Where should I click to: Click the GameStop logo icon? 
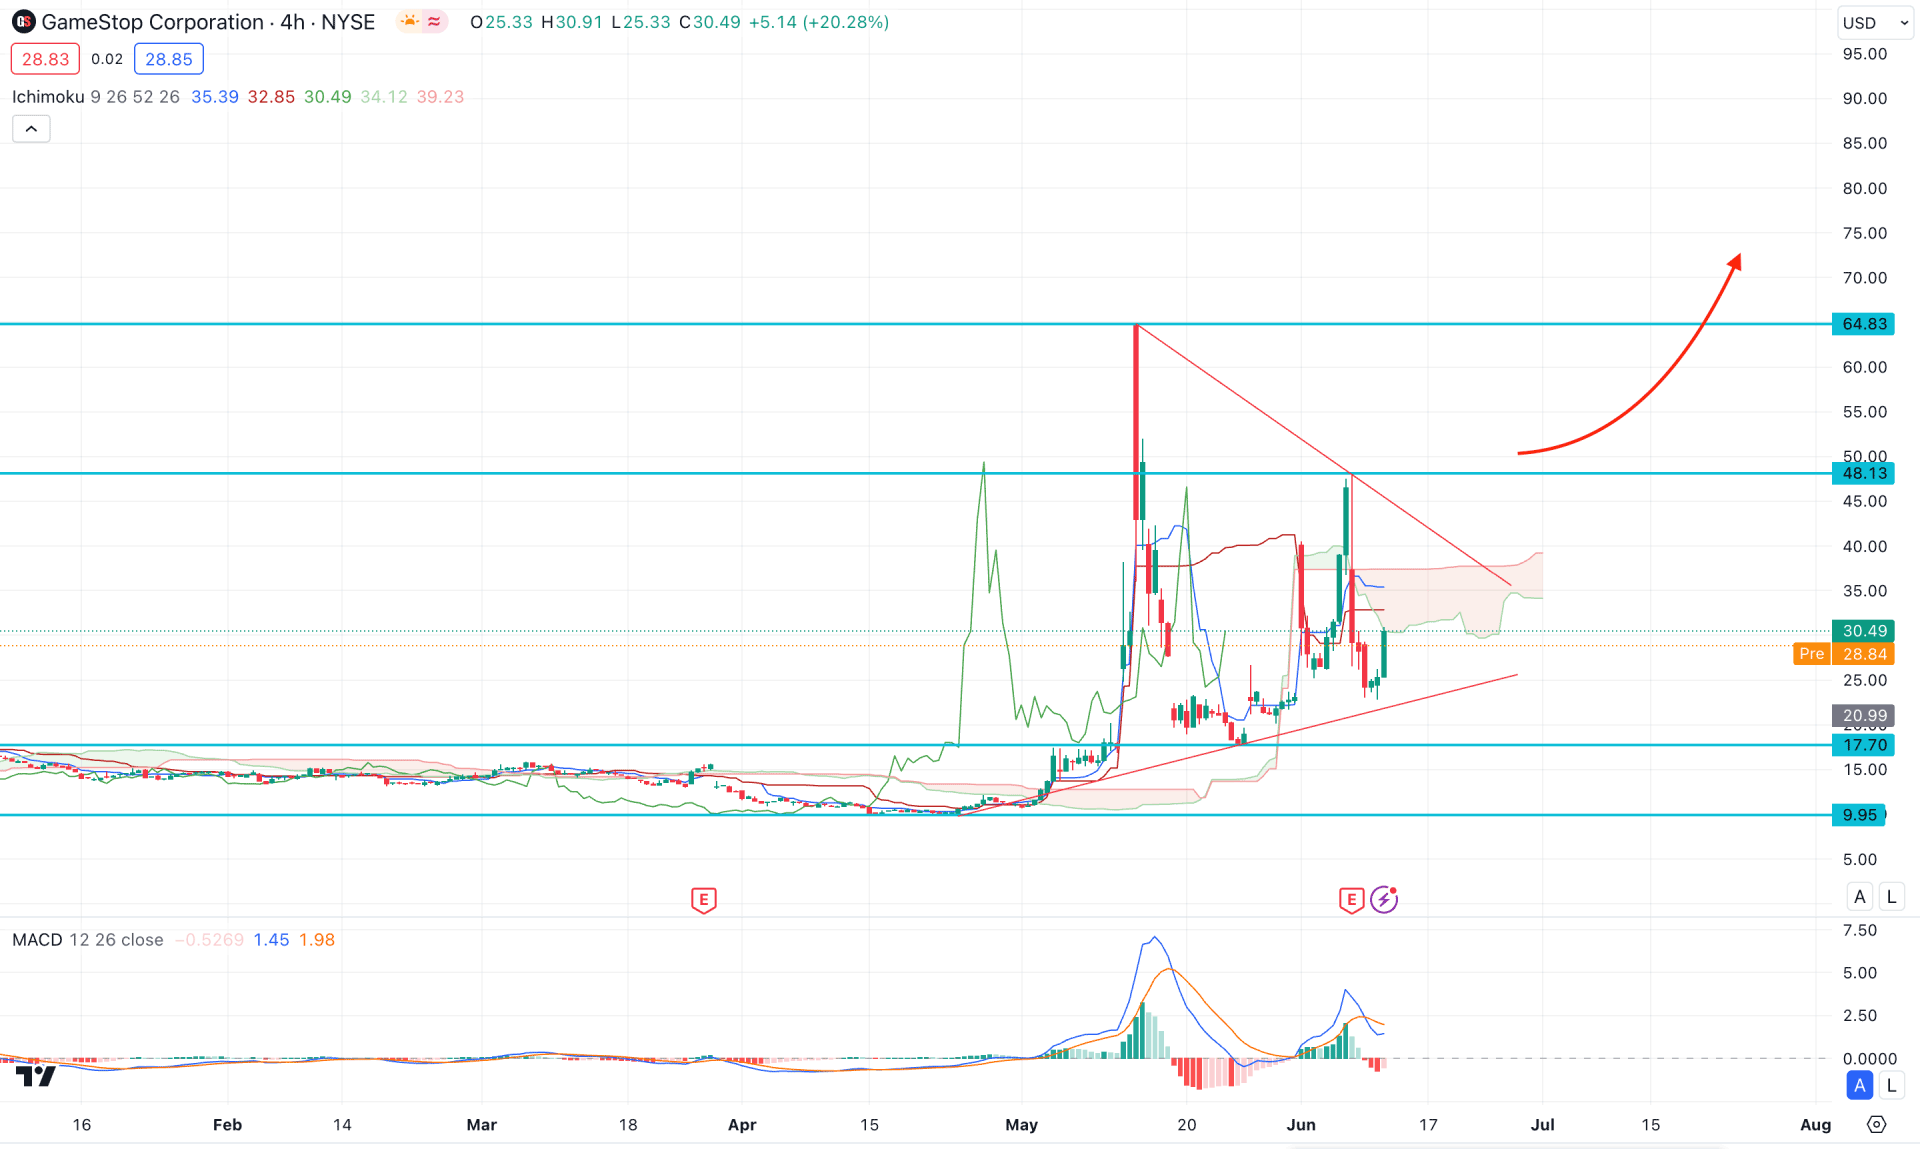click(x=23, y=22)
